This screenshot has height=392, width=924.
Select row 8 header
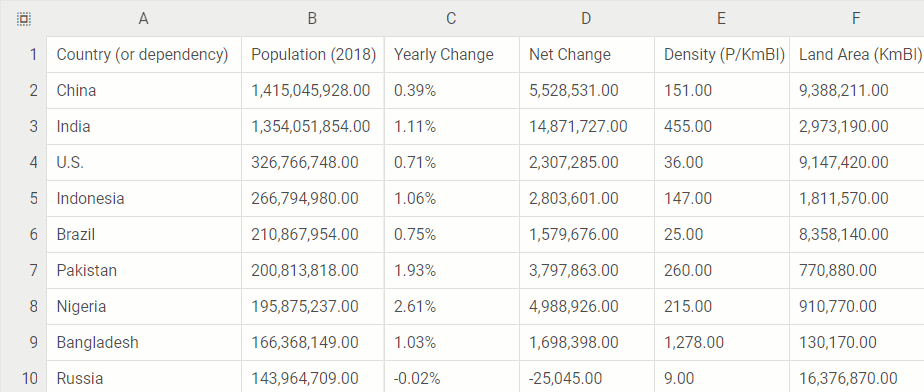[24, 307]
